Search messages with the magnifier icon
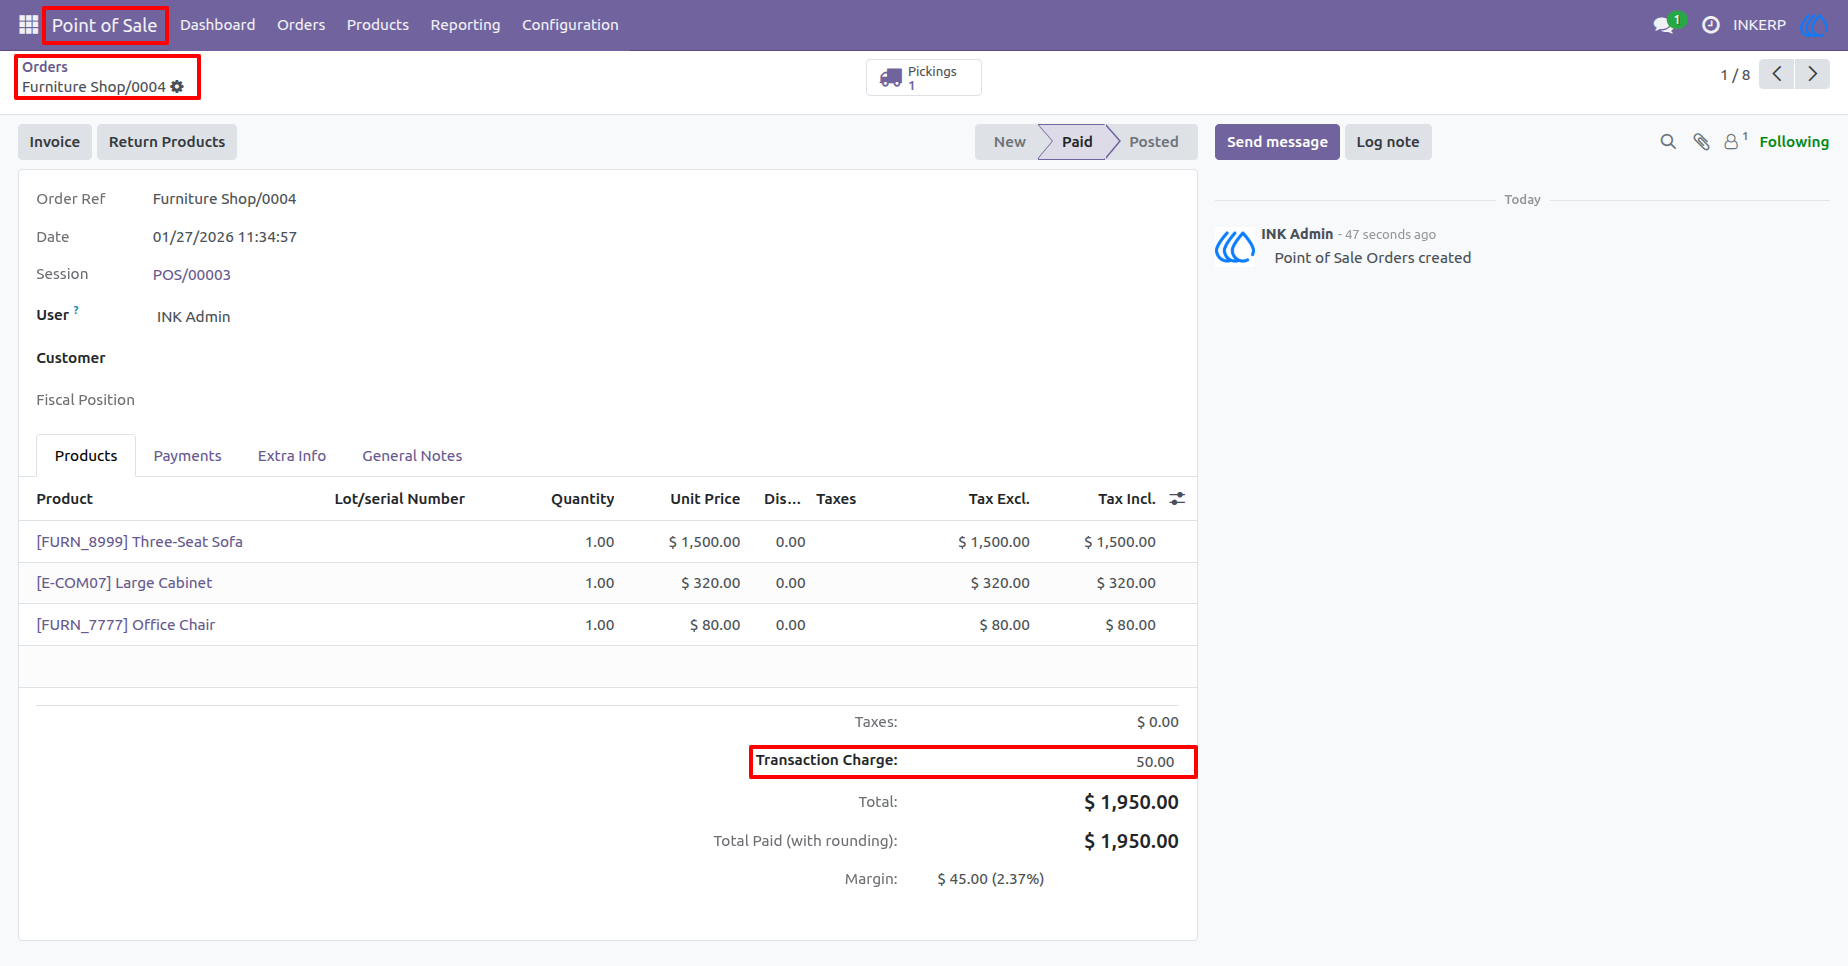Viewport: 1848px width, 966px height. click(1668, 142)
